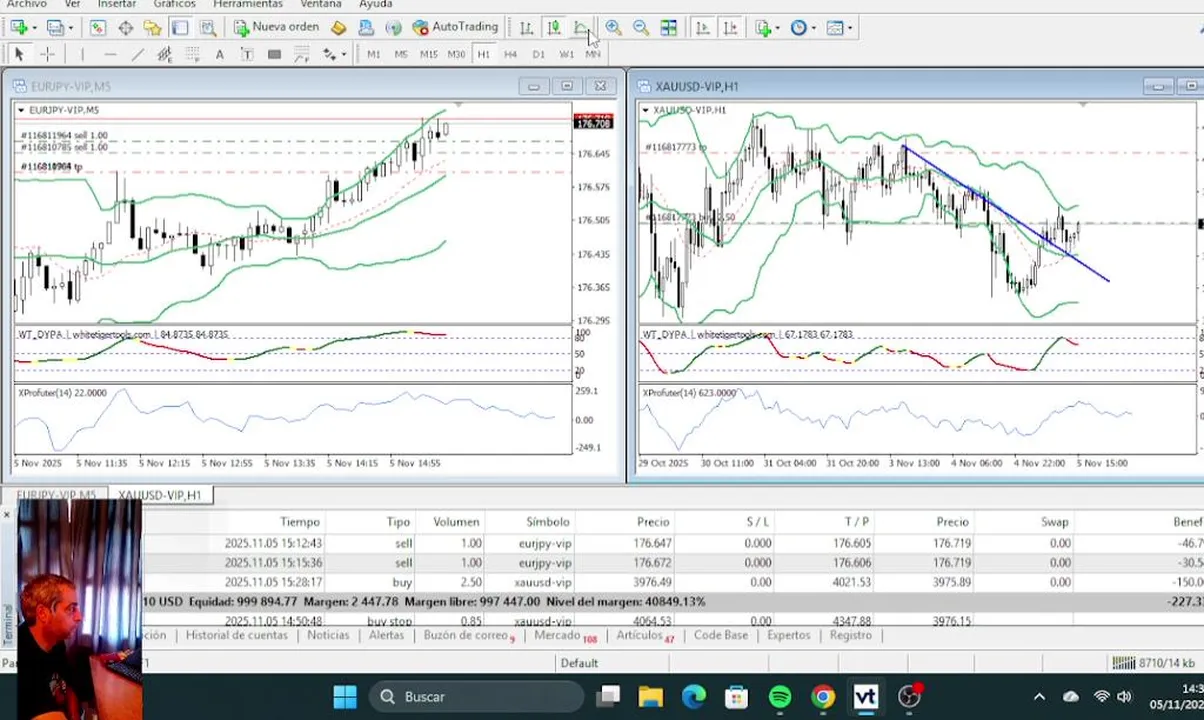Viewport: 1204px width, 720px height.
Task: Select the Vertical Line tool
Action: [82, 54]
